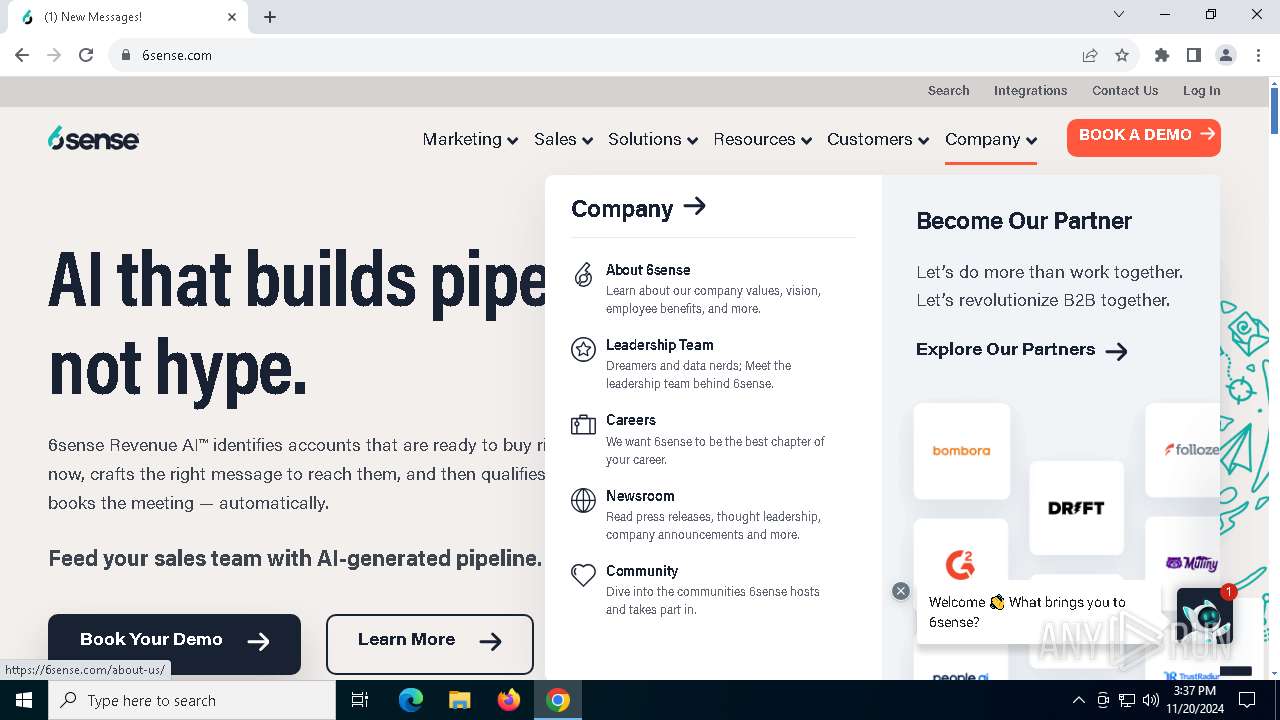1280x720 pixels.
Task: Open the About 6sense logo icon
Action: [583, 275]
